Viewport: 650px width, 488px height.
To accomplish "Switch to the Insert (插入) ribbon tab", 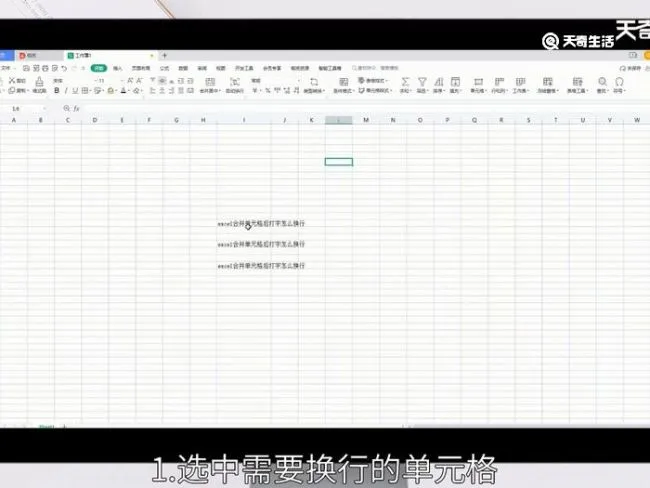I will (x=117, y=68).
